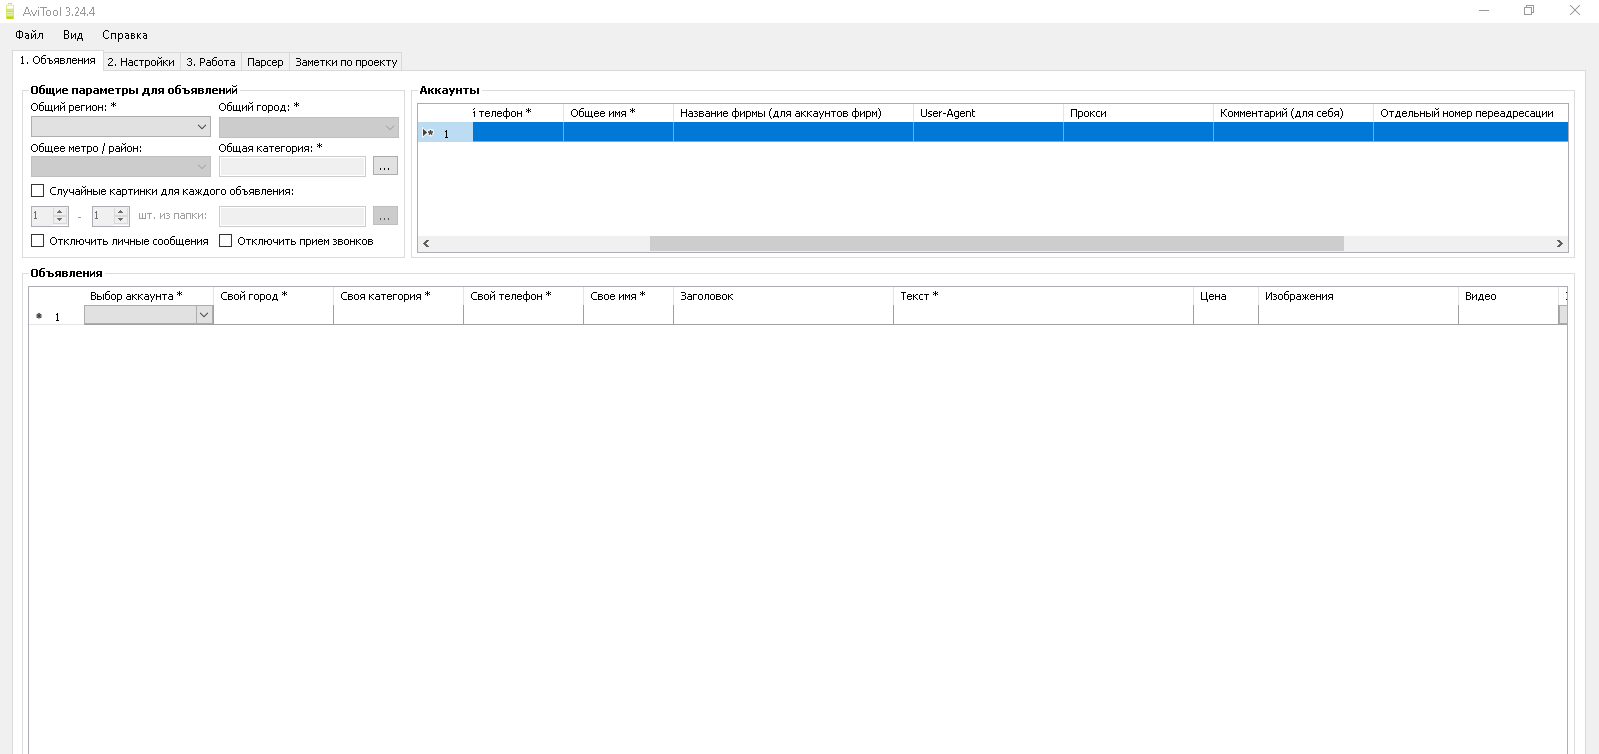The width and height of the screenshot is (1599, 754).
Task: Click the Прокси cell in accounts row 1
Action: [1138, 132]
